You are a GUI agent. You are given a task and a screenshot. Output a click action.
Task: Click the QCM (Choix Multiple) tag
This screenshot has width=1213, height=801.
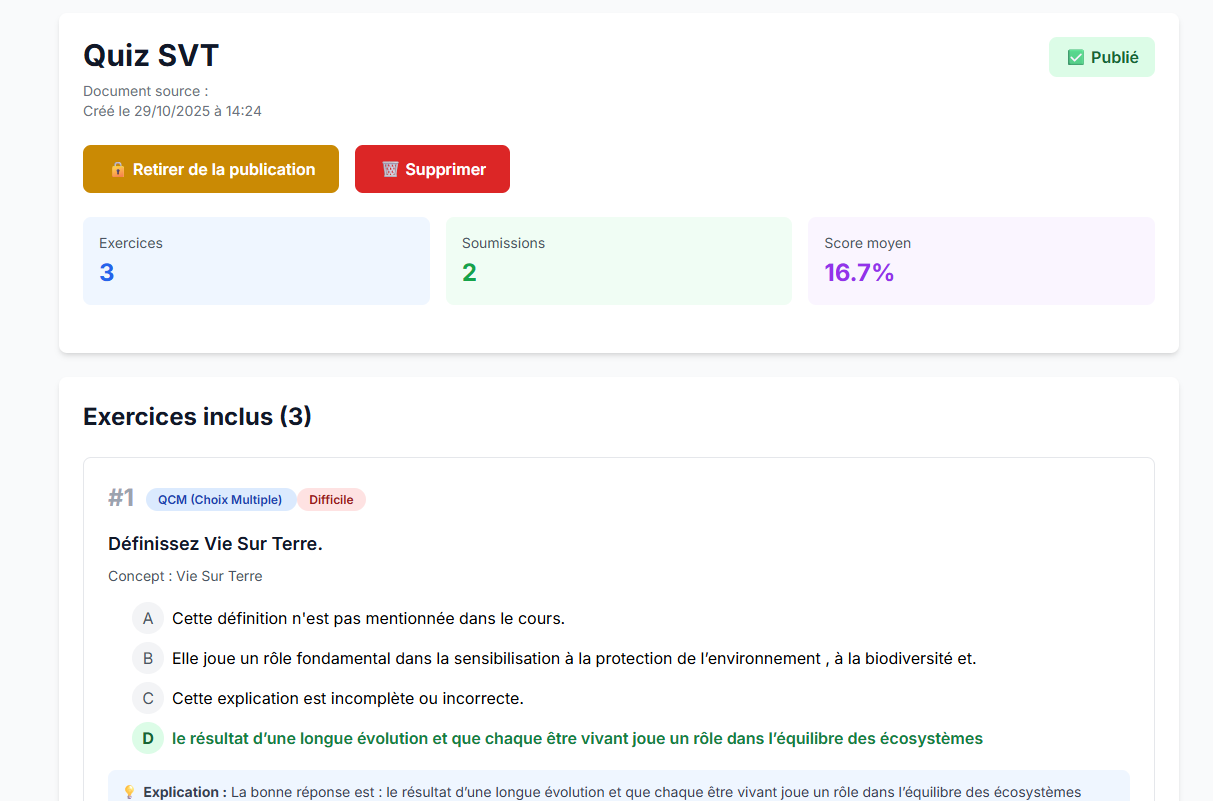[x=220, y=499]
